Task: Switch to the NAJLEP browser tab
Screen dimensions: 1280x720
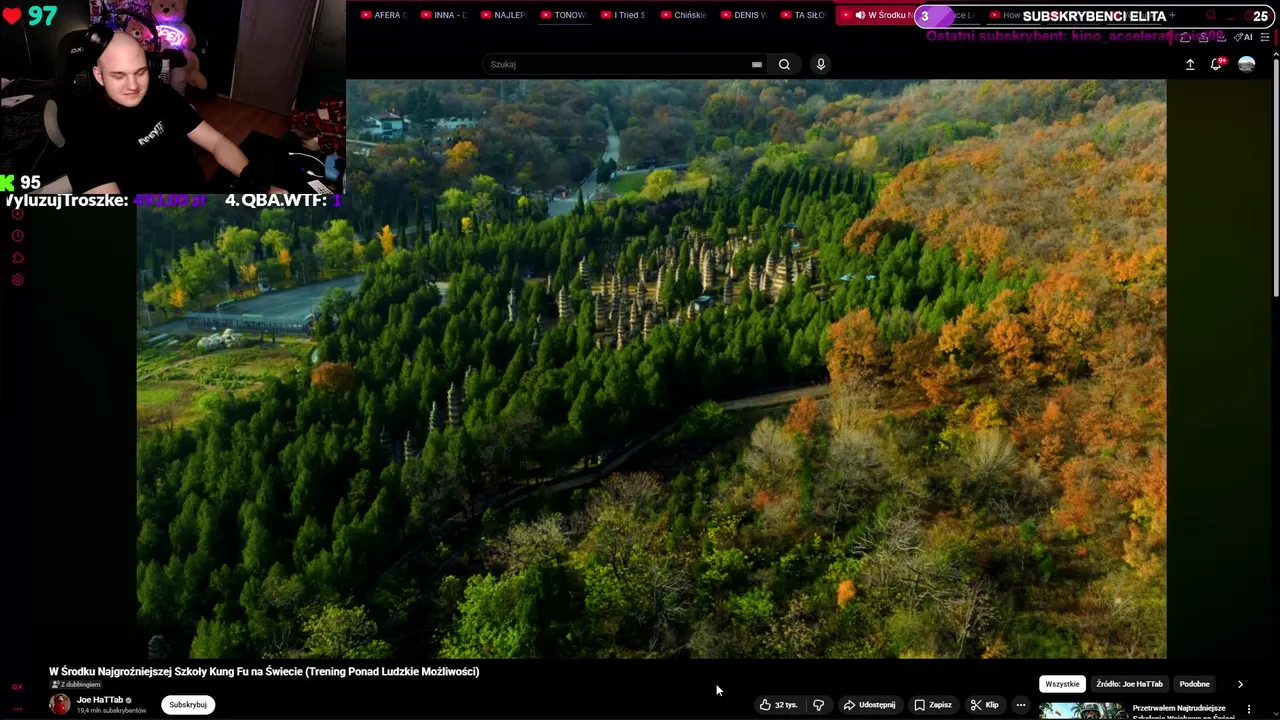Action: pyautogui.click(x=504, y=15)
